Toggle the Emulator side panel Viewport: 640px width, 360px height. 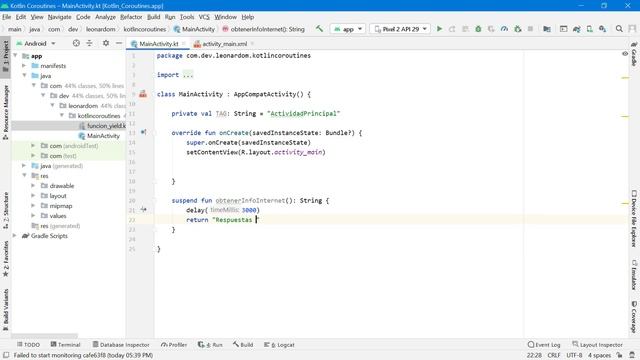[634, 275]
